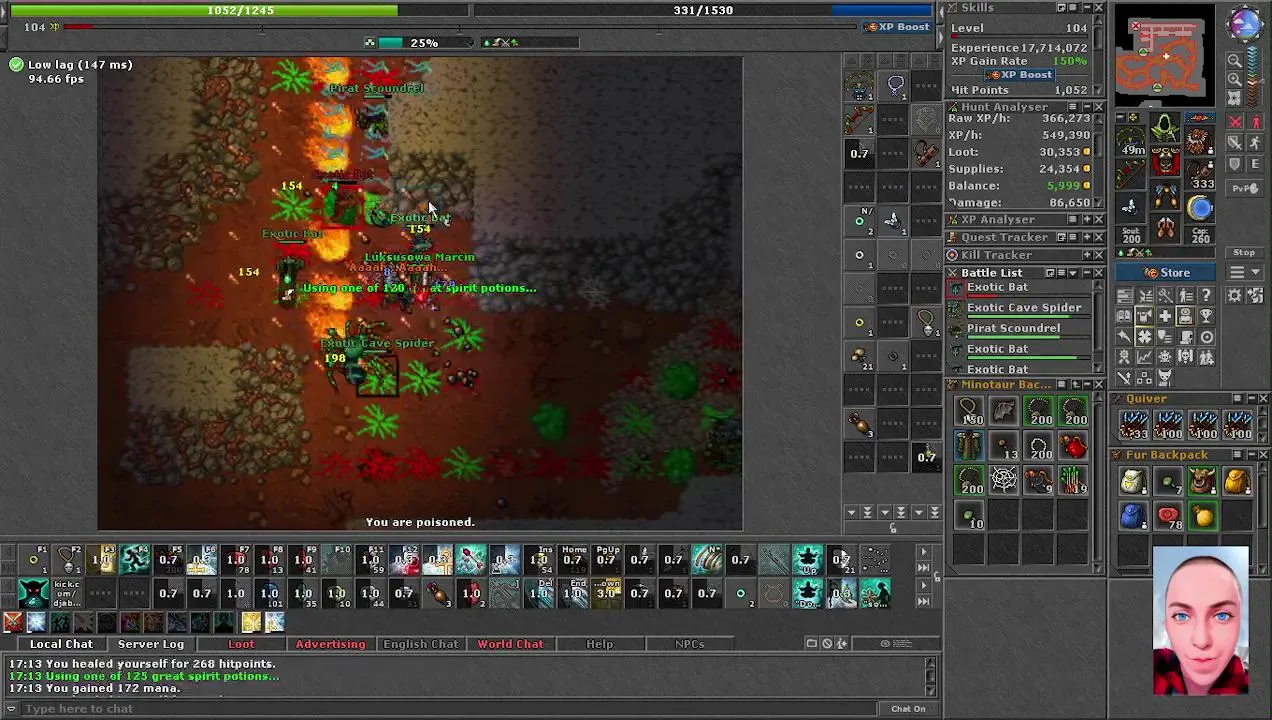1272x720 pixels.
Task: Switch to the Server Log tab
Action: (x=151, y=644)
